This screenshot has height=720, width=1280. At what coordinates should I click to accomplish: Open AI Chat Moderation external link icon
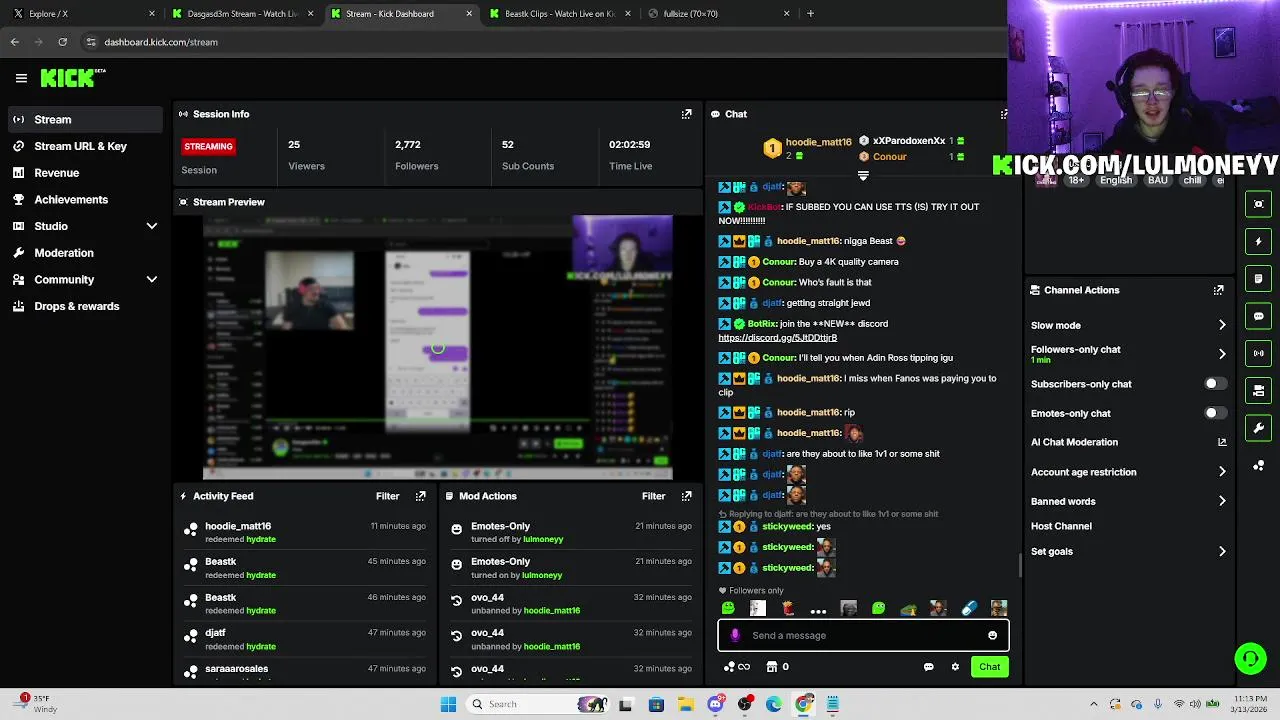[1222, 442]
